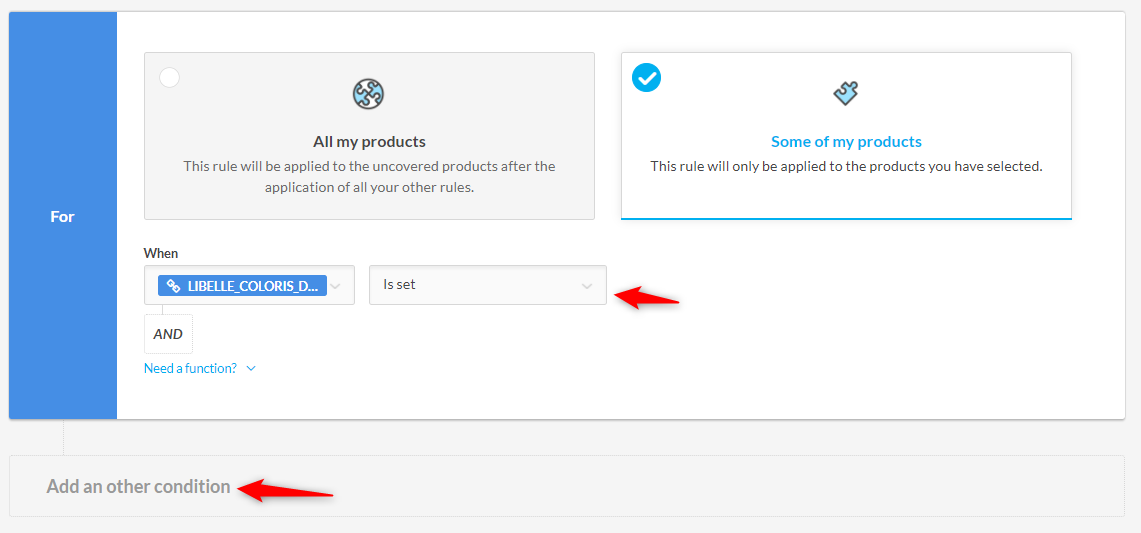Click the single puzzle piece icon
Screen dimensions: 1141x533
[x=846, y=94]
